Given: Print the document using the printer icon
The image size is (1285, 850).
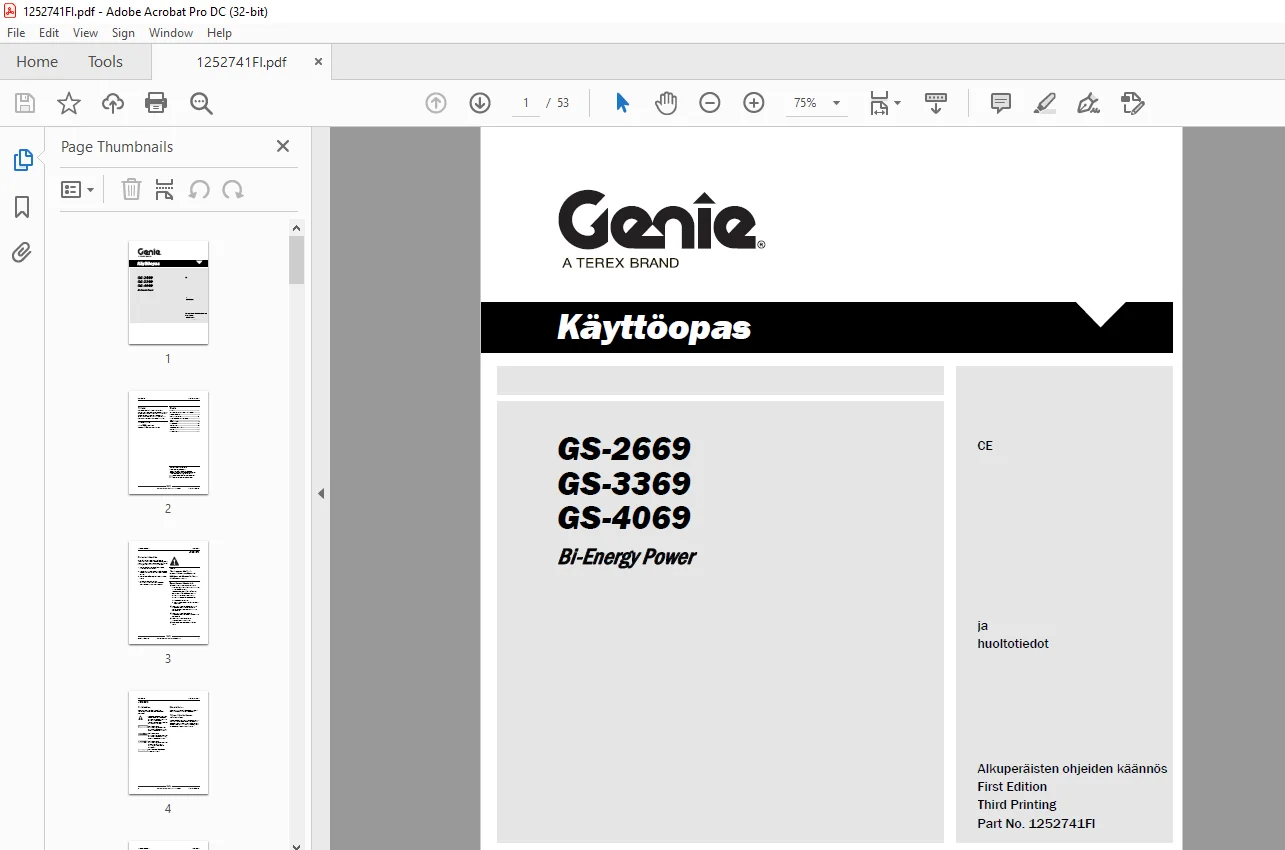Looking at the screenshot, I should (156, 103).
